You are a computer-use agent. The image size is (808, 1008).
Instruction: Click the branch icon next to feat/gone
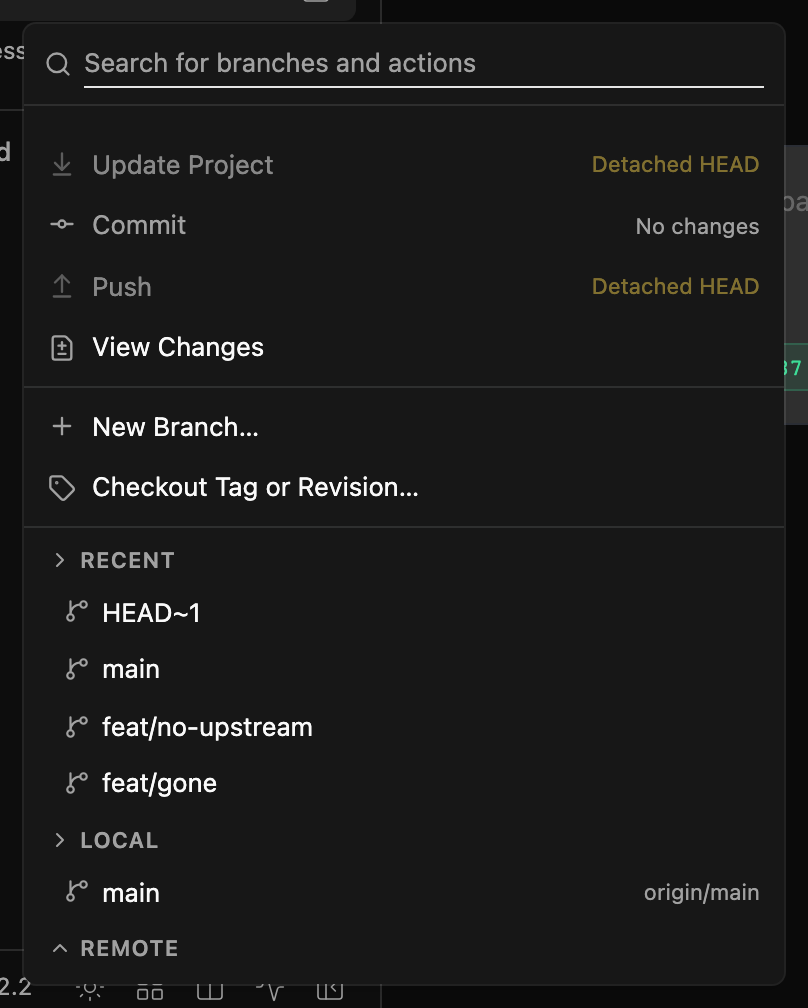[76, 782]
